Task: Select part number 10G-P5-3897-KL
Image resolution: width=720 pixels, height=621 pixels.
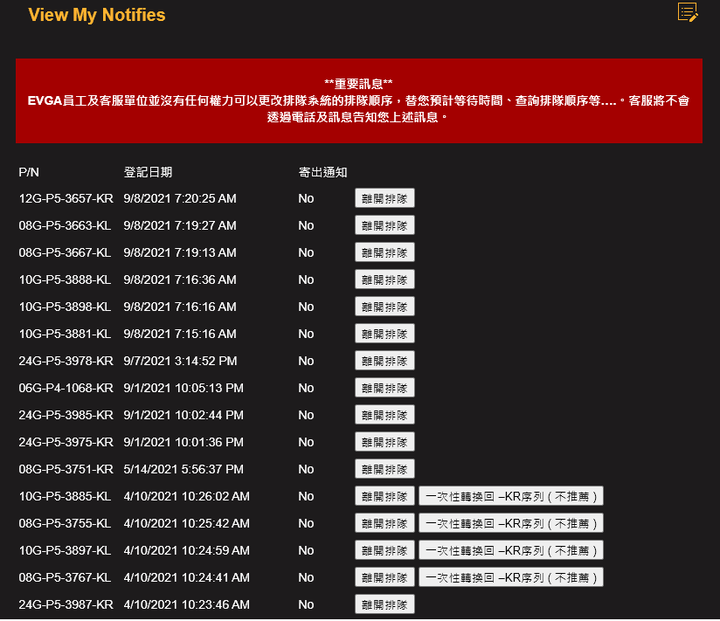Action: [65, 551]
